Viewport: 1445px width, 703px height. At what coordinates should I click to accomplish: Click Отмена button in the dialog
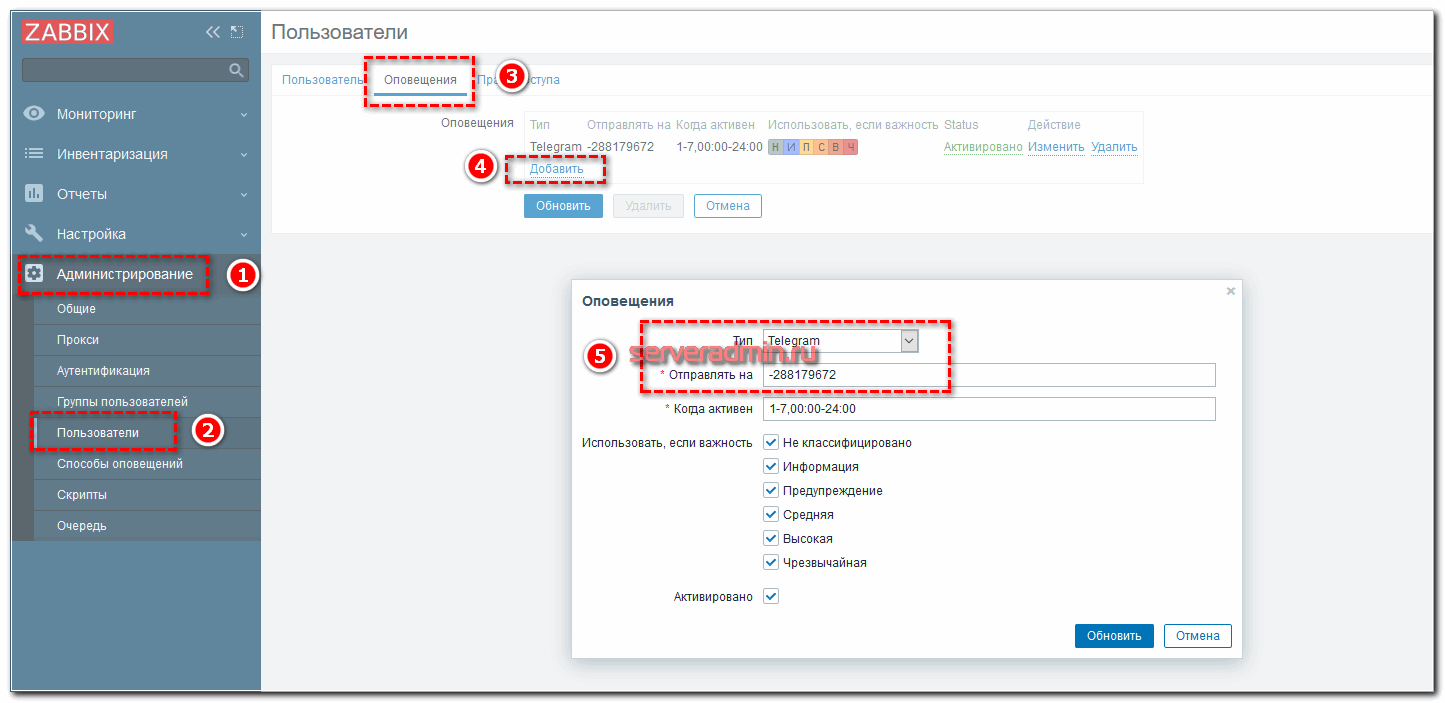pyautogui.click(x=1198, y=636)
